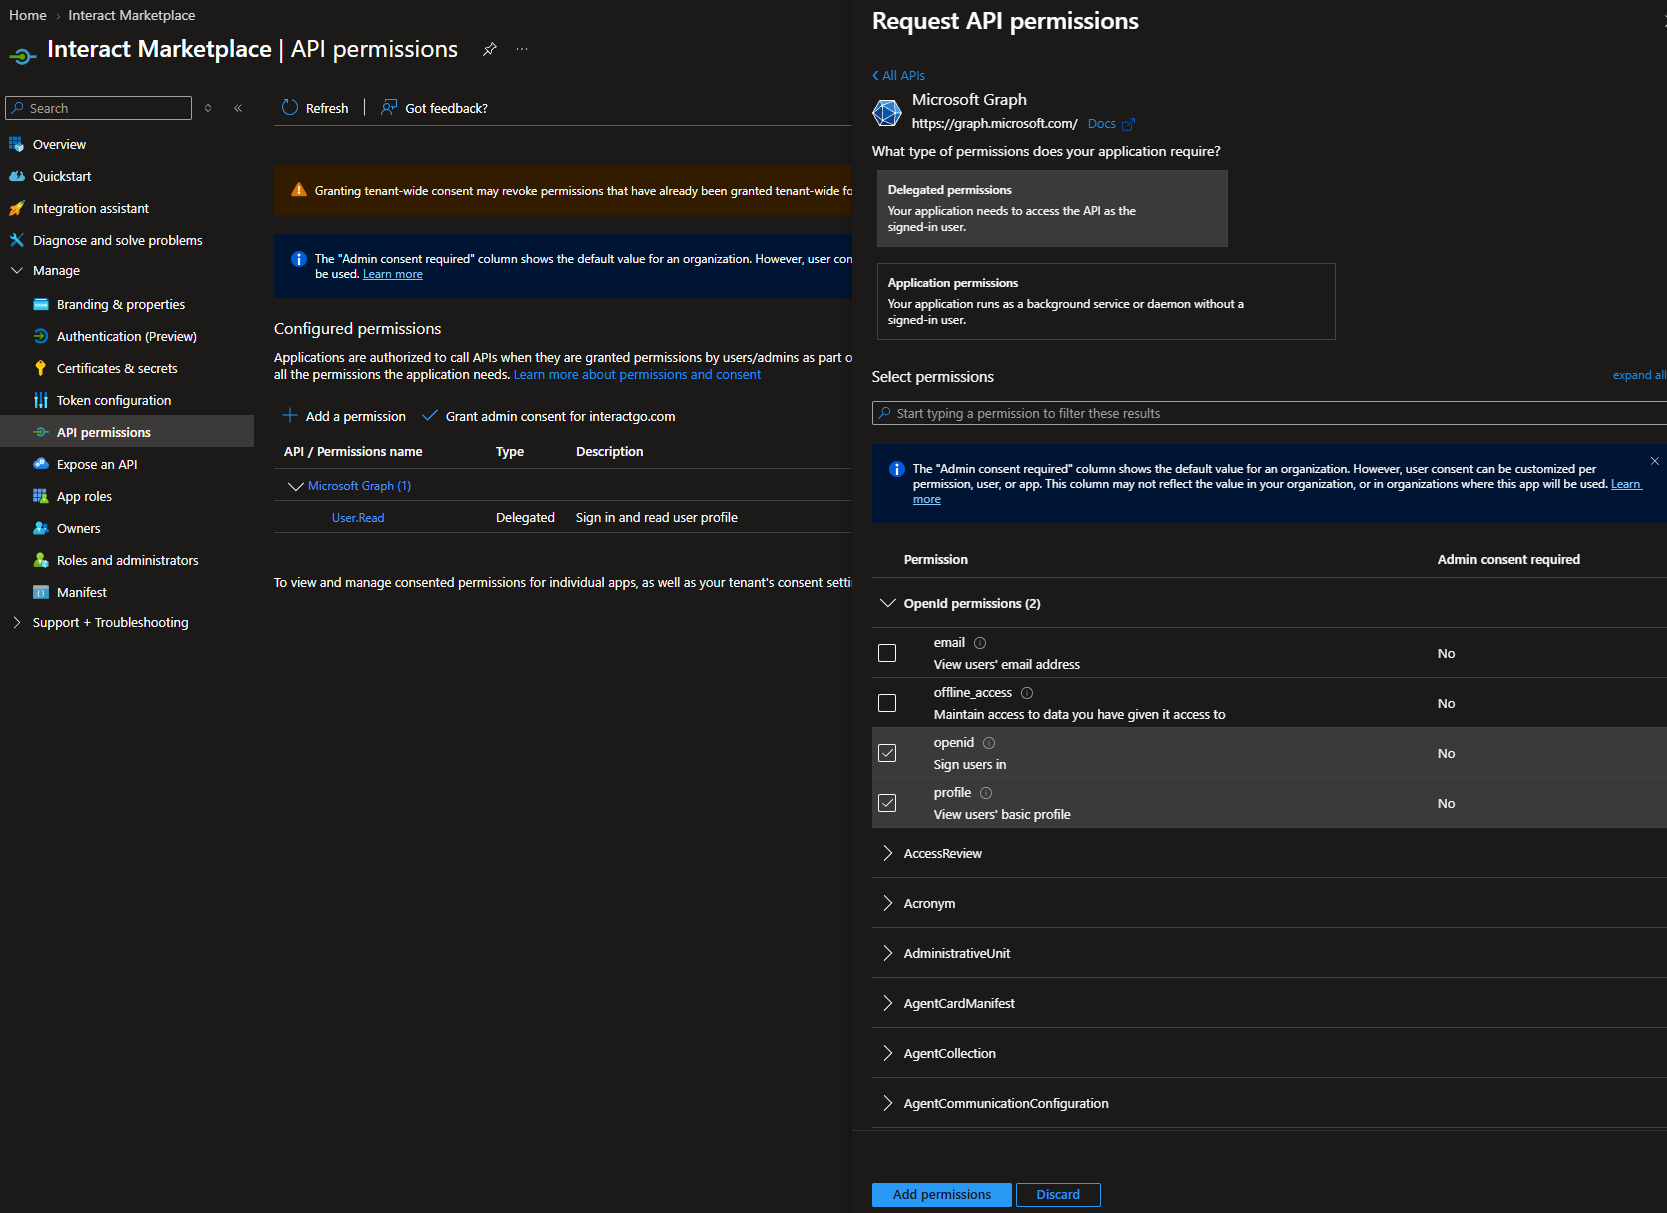1667x1213 pixels.
Task: Click the Certificates & secrets key icon
Action: pyautogui.click(x=41, y=368)
